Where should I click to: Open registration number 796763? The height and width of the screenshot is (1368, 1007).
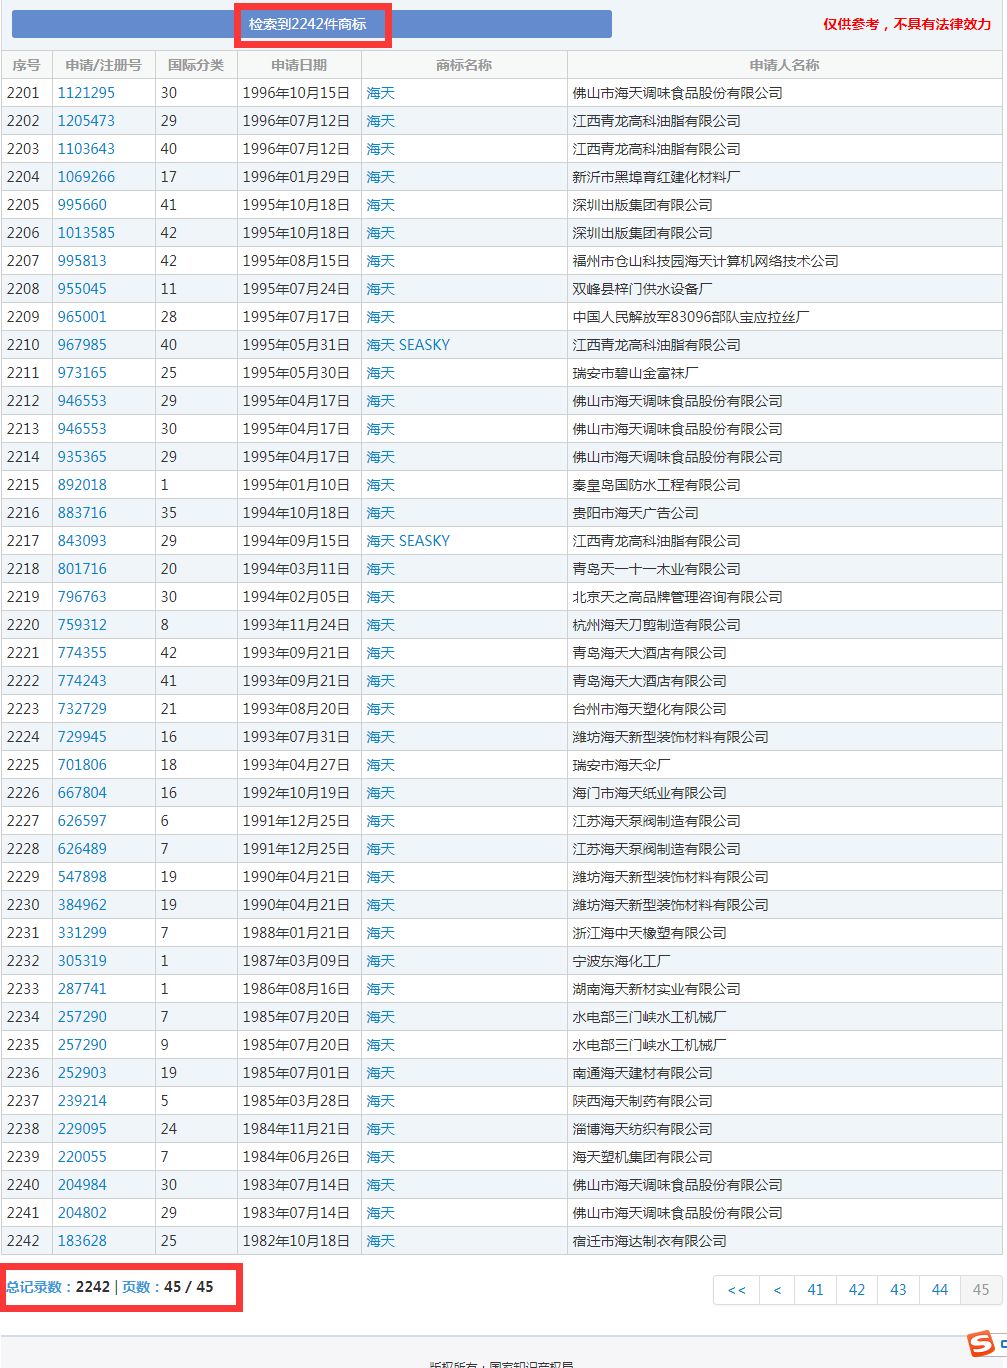82,597
